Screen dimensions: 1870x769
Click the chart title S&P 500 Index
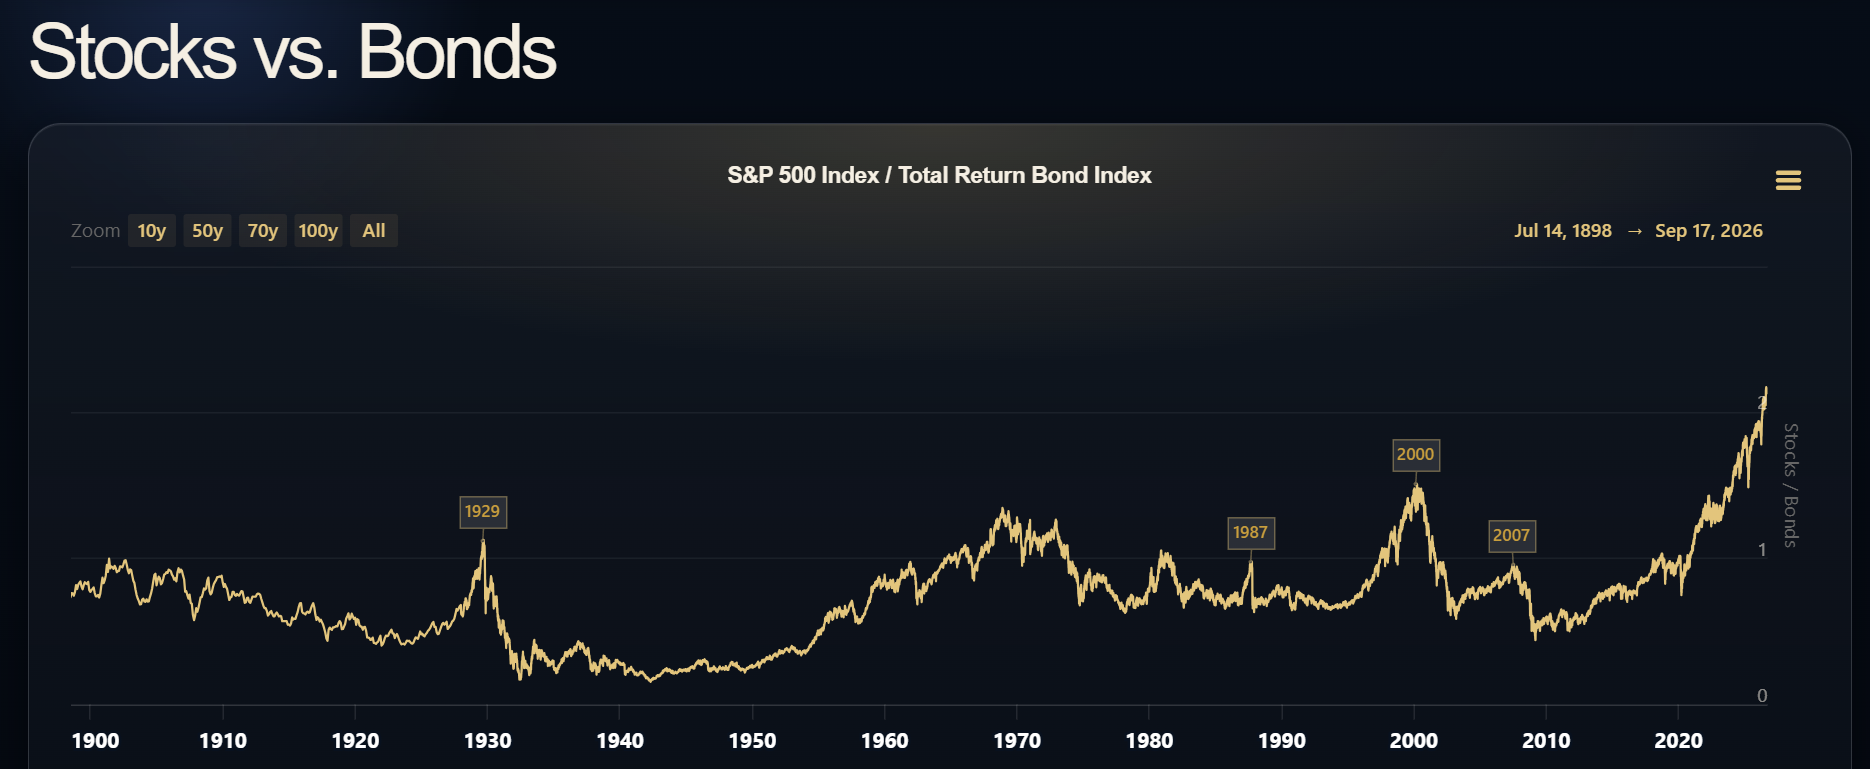tap(803, 175)
